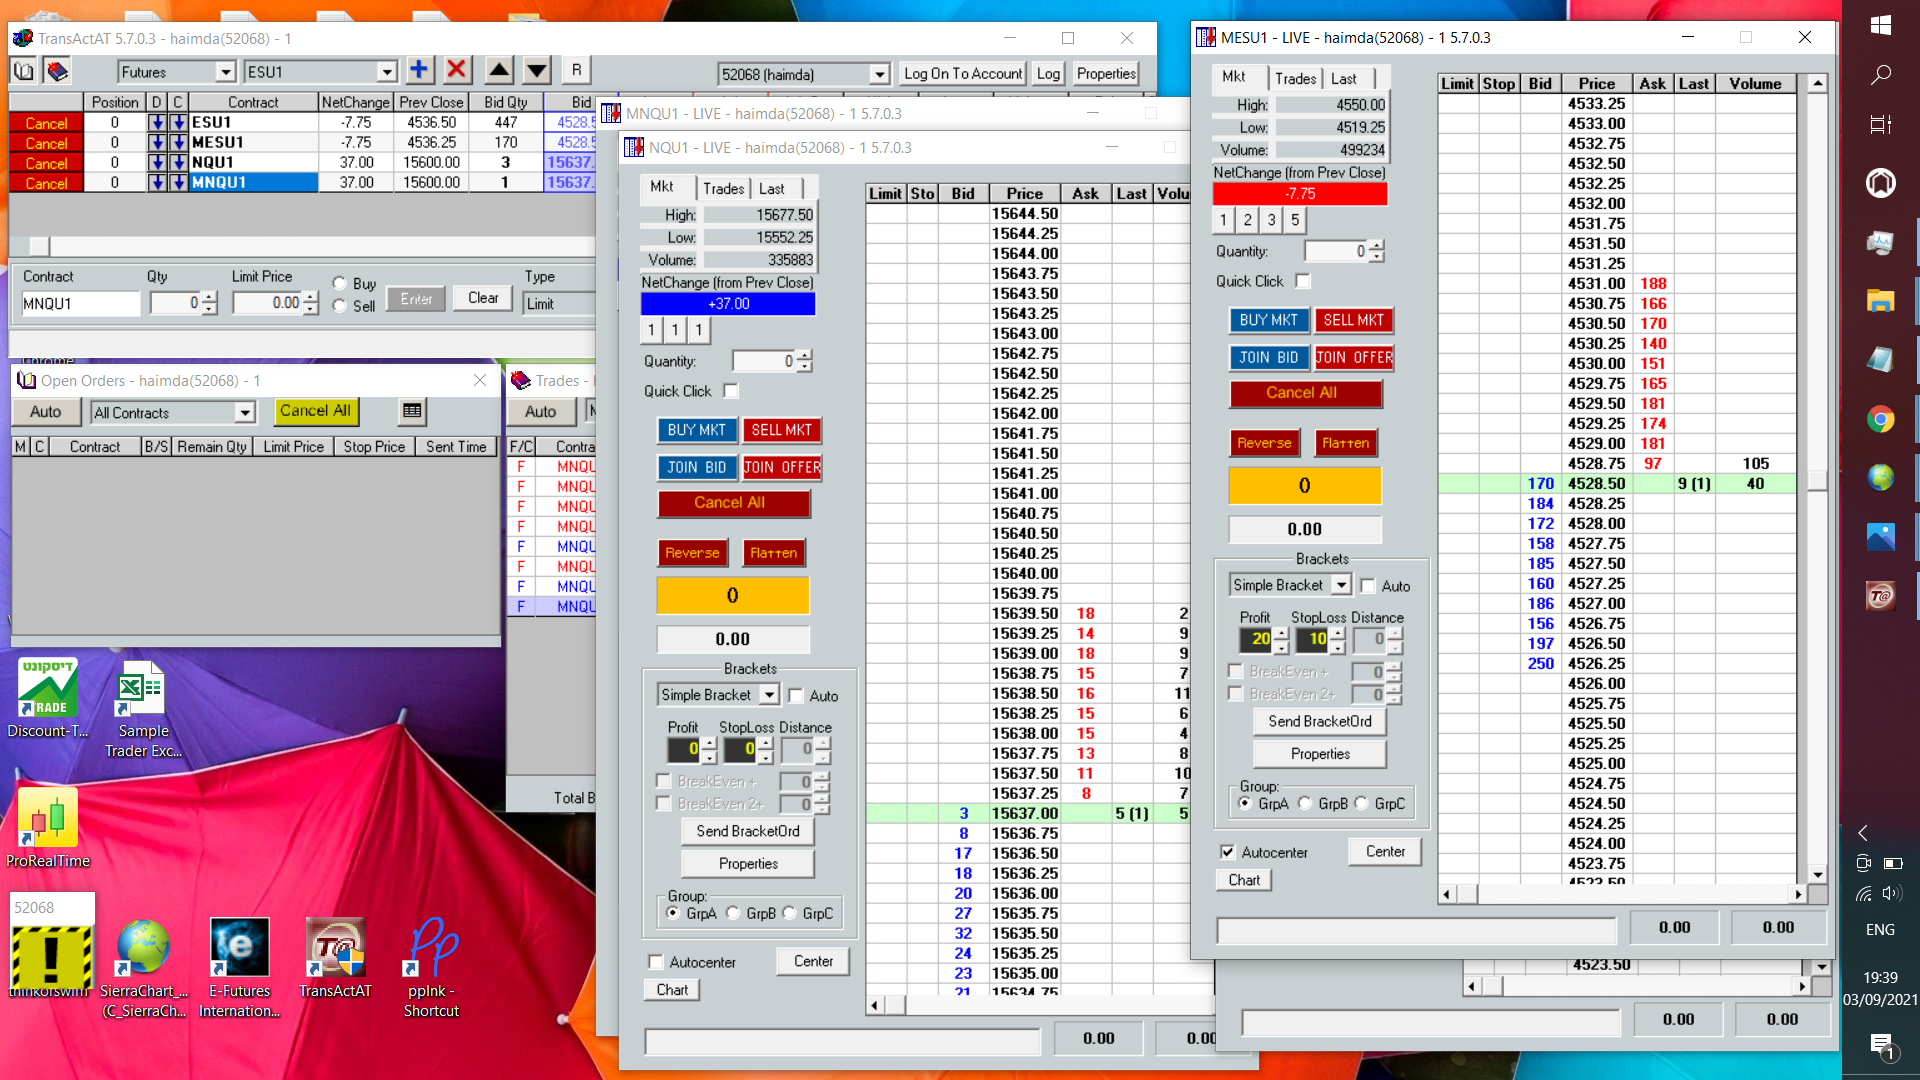Click the blue plus add contract icon
The height and width of the screenshot is (1080, 1920).
pos(419,70)
